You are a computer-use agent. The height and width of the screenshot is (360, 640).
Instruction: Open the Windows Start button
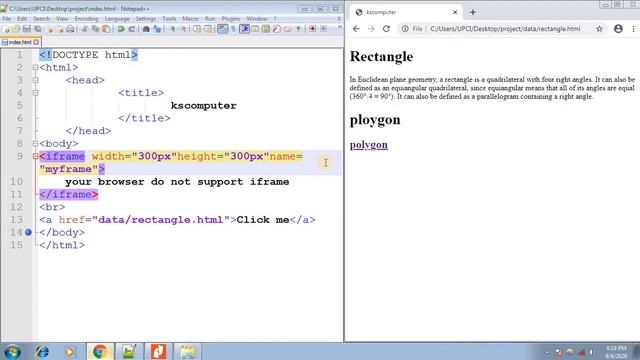(12, 352)
